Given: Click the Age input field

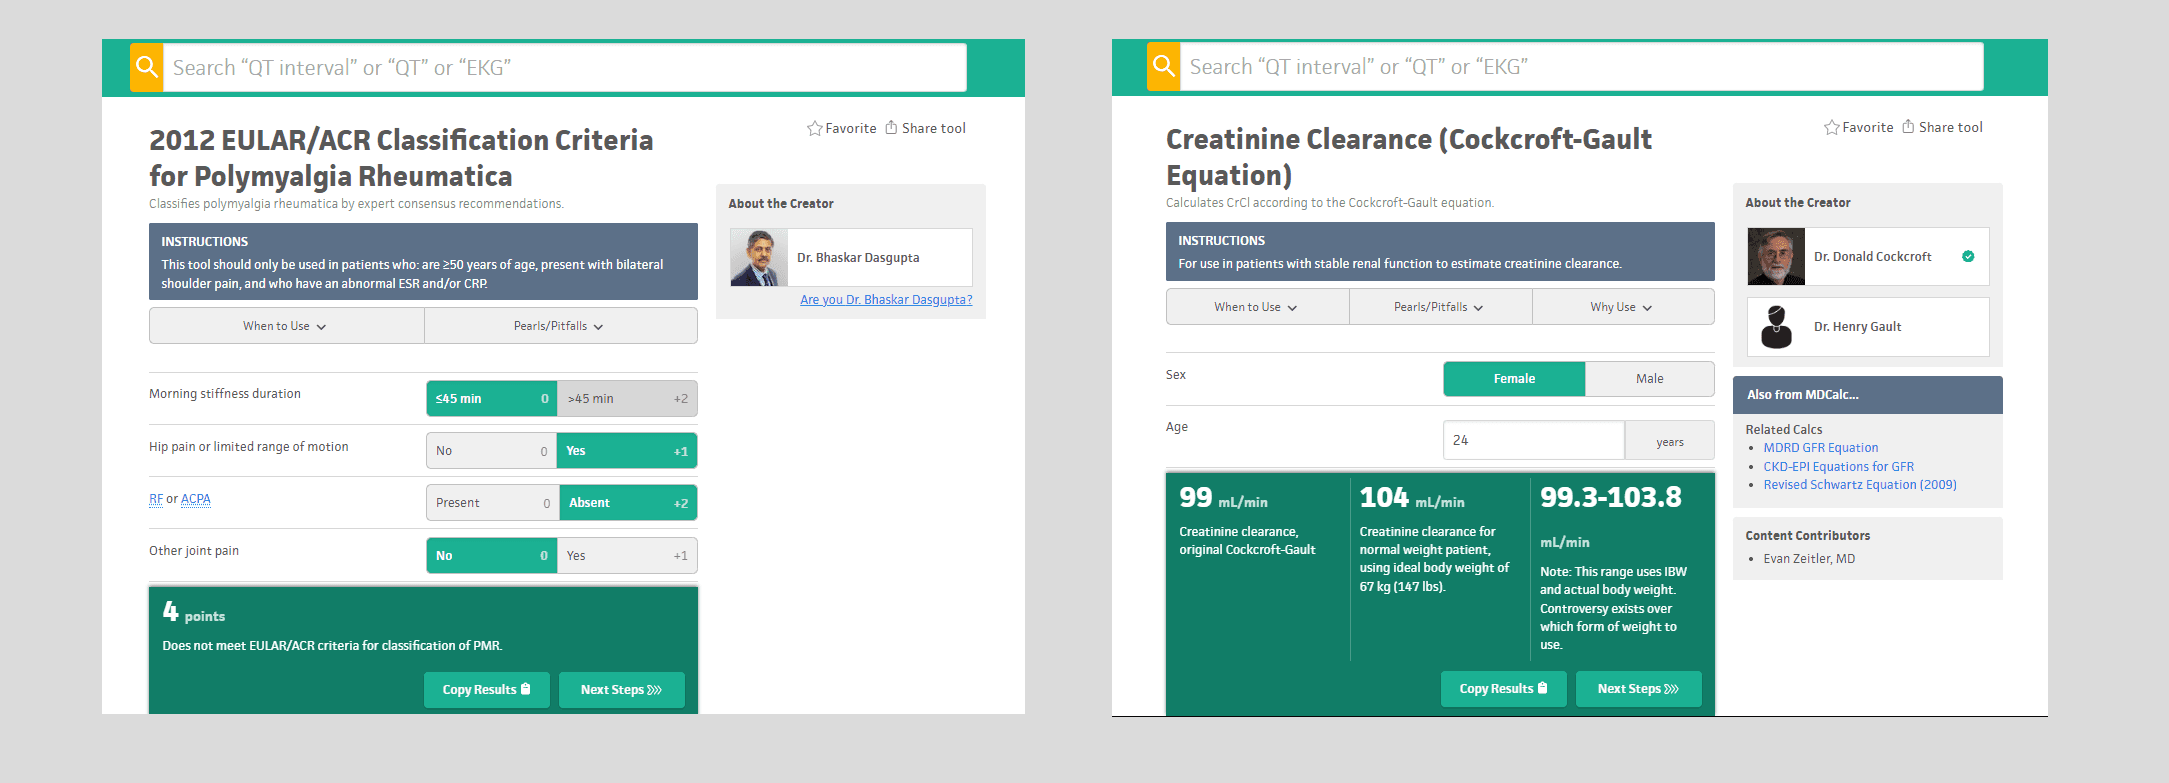Looking at the screenshot, I should coord(1533,440).
